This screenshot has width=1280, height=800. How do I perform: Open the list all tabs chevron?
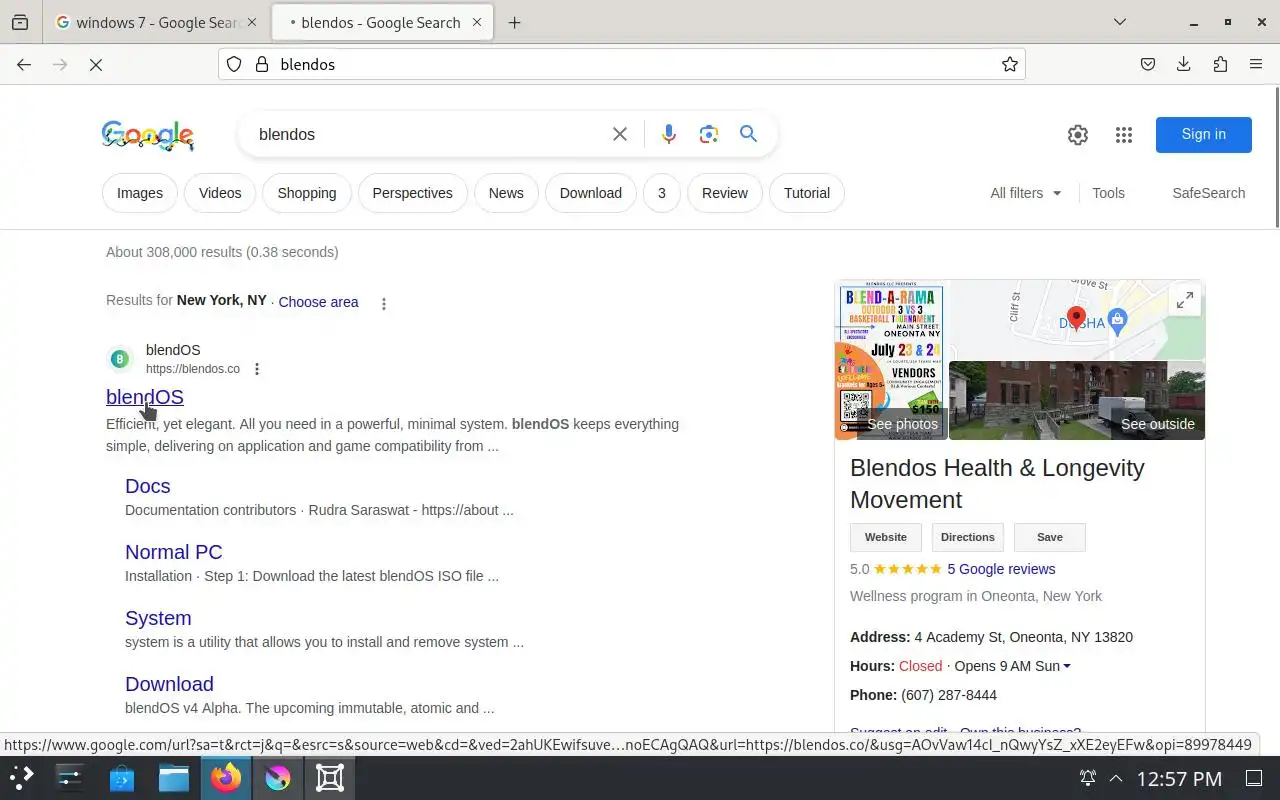point(1120,22)
